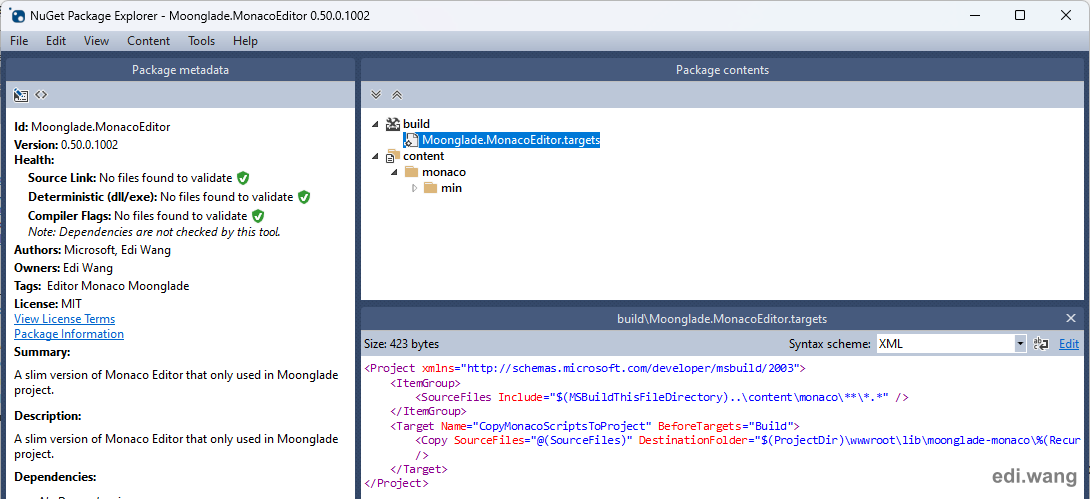Screen dimensions: 1090x499
Task: Toggle word wrap icon in file viewer
Action: [1041, 343]
